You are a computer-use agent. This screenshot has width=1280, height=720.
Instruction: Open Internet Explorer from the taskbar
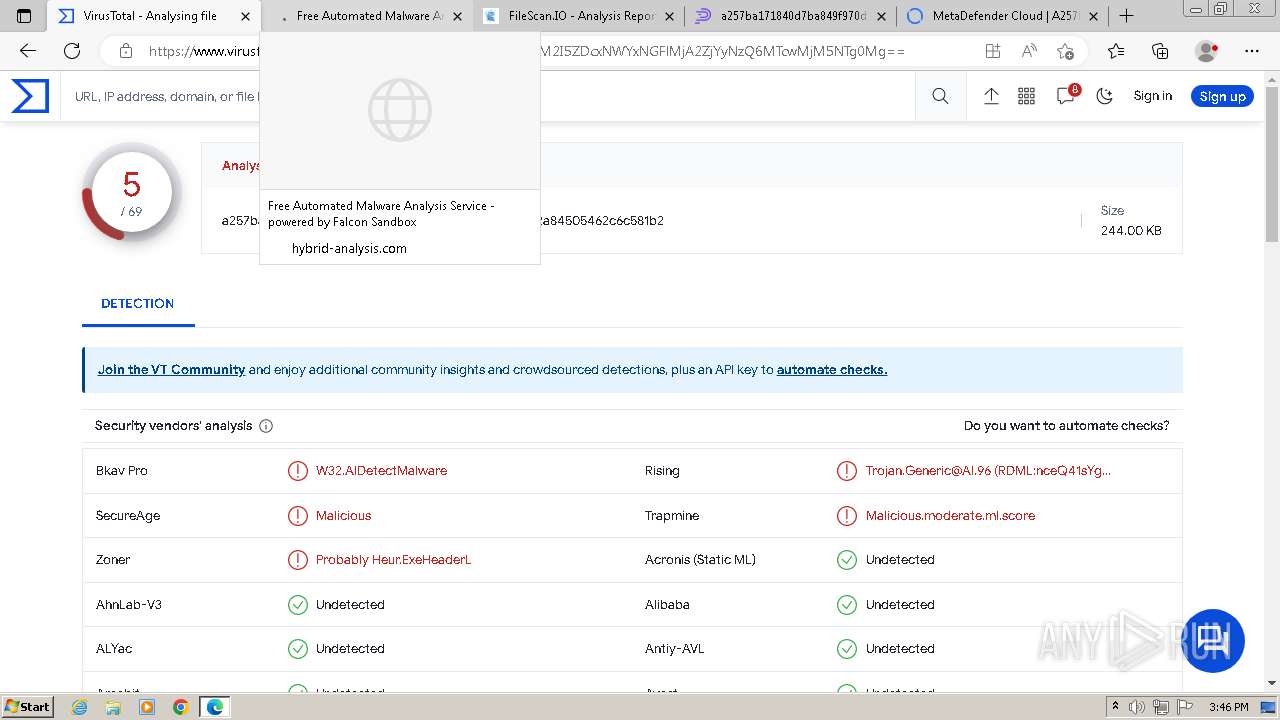point(80,707)
